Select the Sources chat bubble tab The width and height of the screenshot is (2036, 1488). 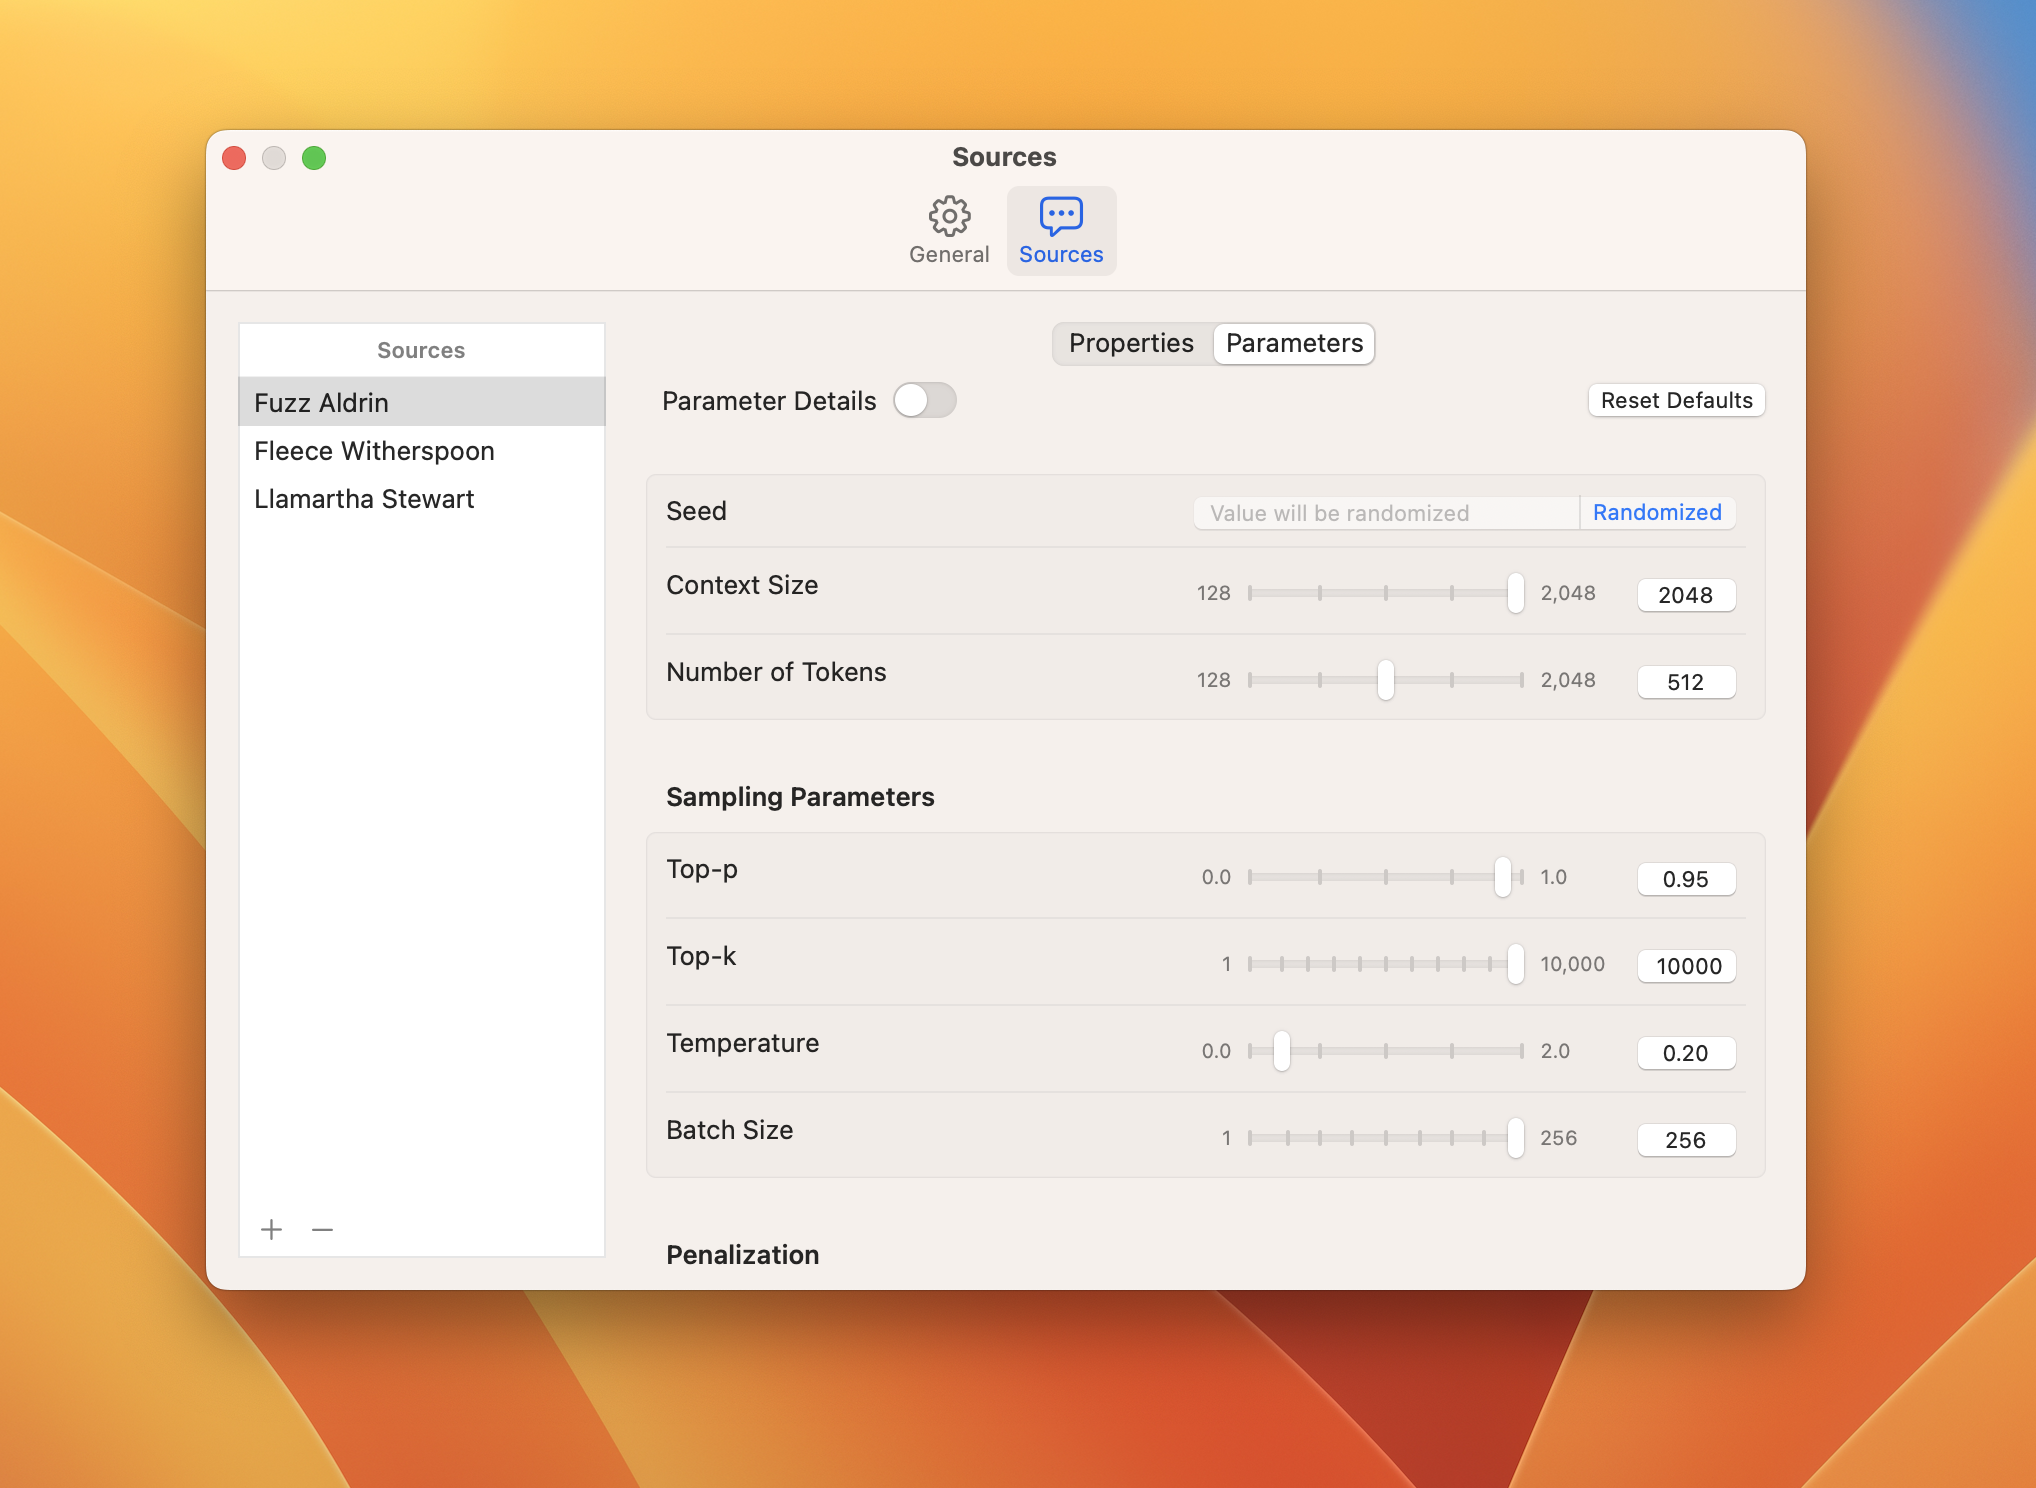pyautogui.click(x=1061, y=231)
